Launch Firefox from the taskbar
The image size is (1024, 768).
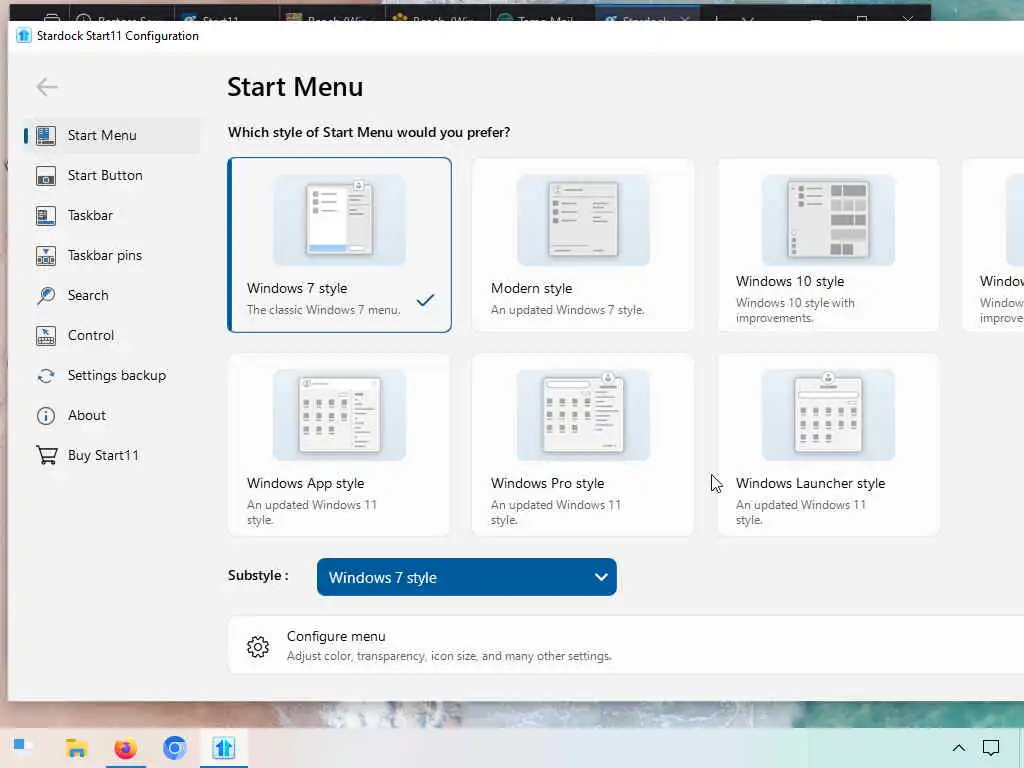tap(125, 748)
